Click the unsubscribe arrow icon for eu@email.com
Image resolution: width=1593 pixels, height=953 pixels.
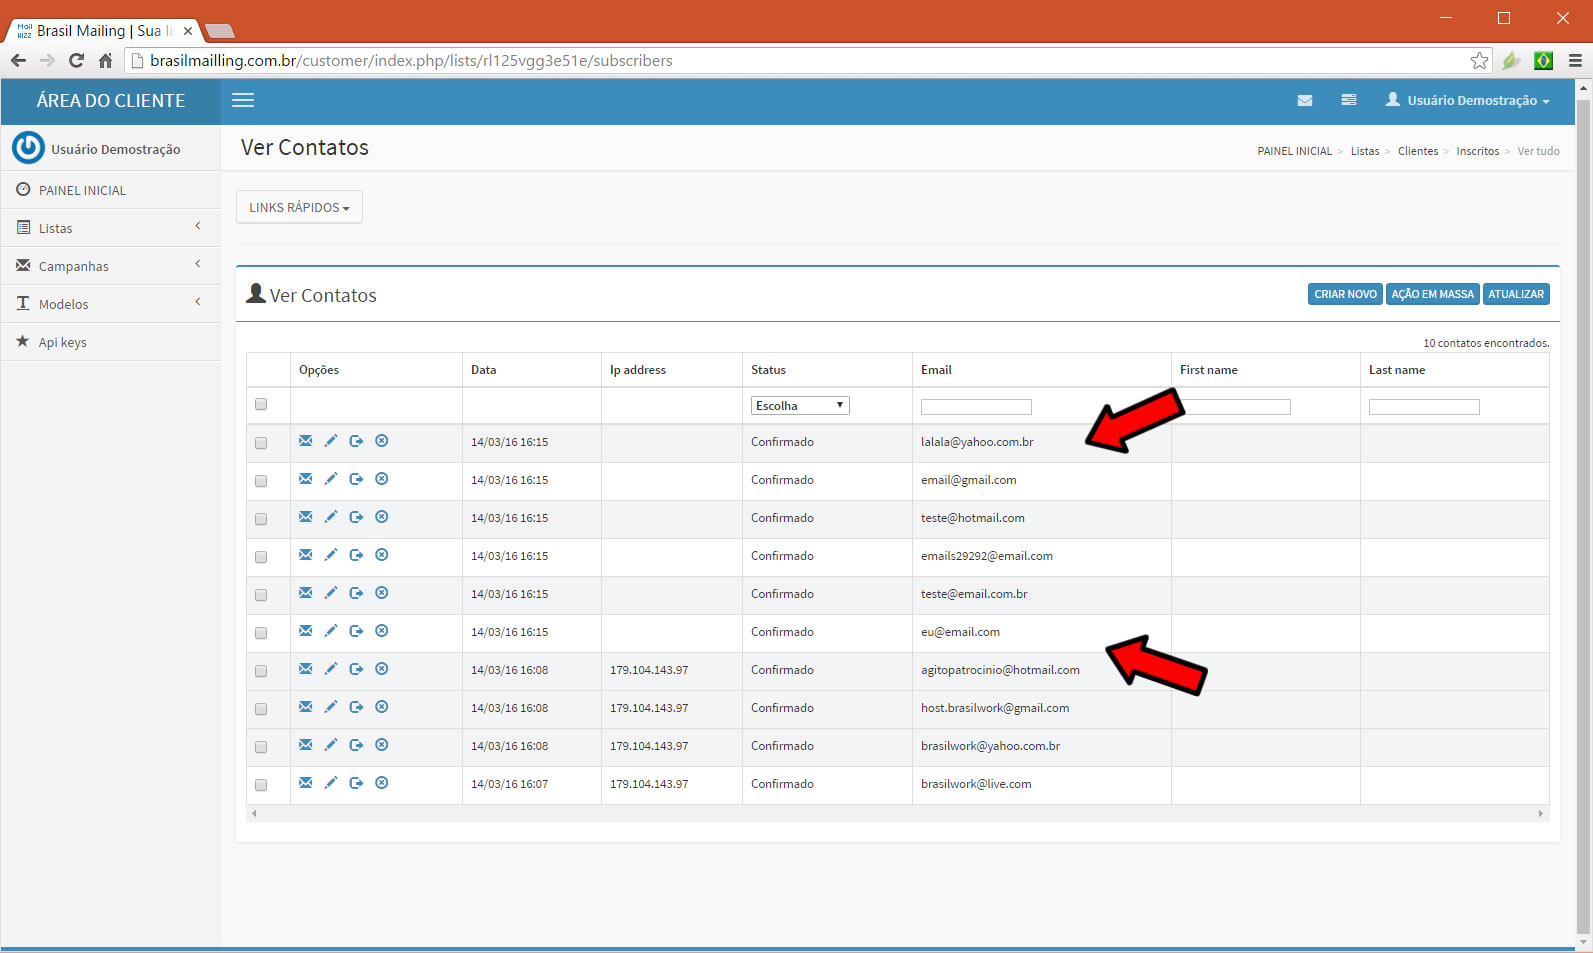(x=356, y=631)
